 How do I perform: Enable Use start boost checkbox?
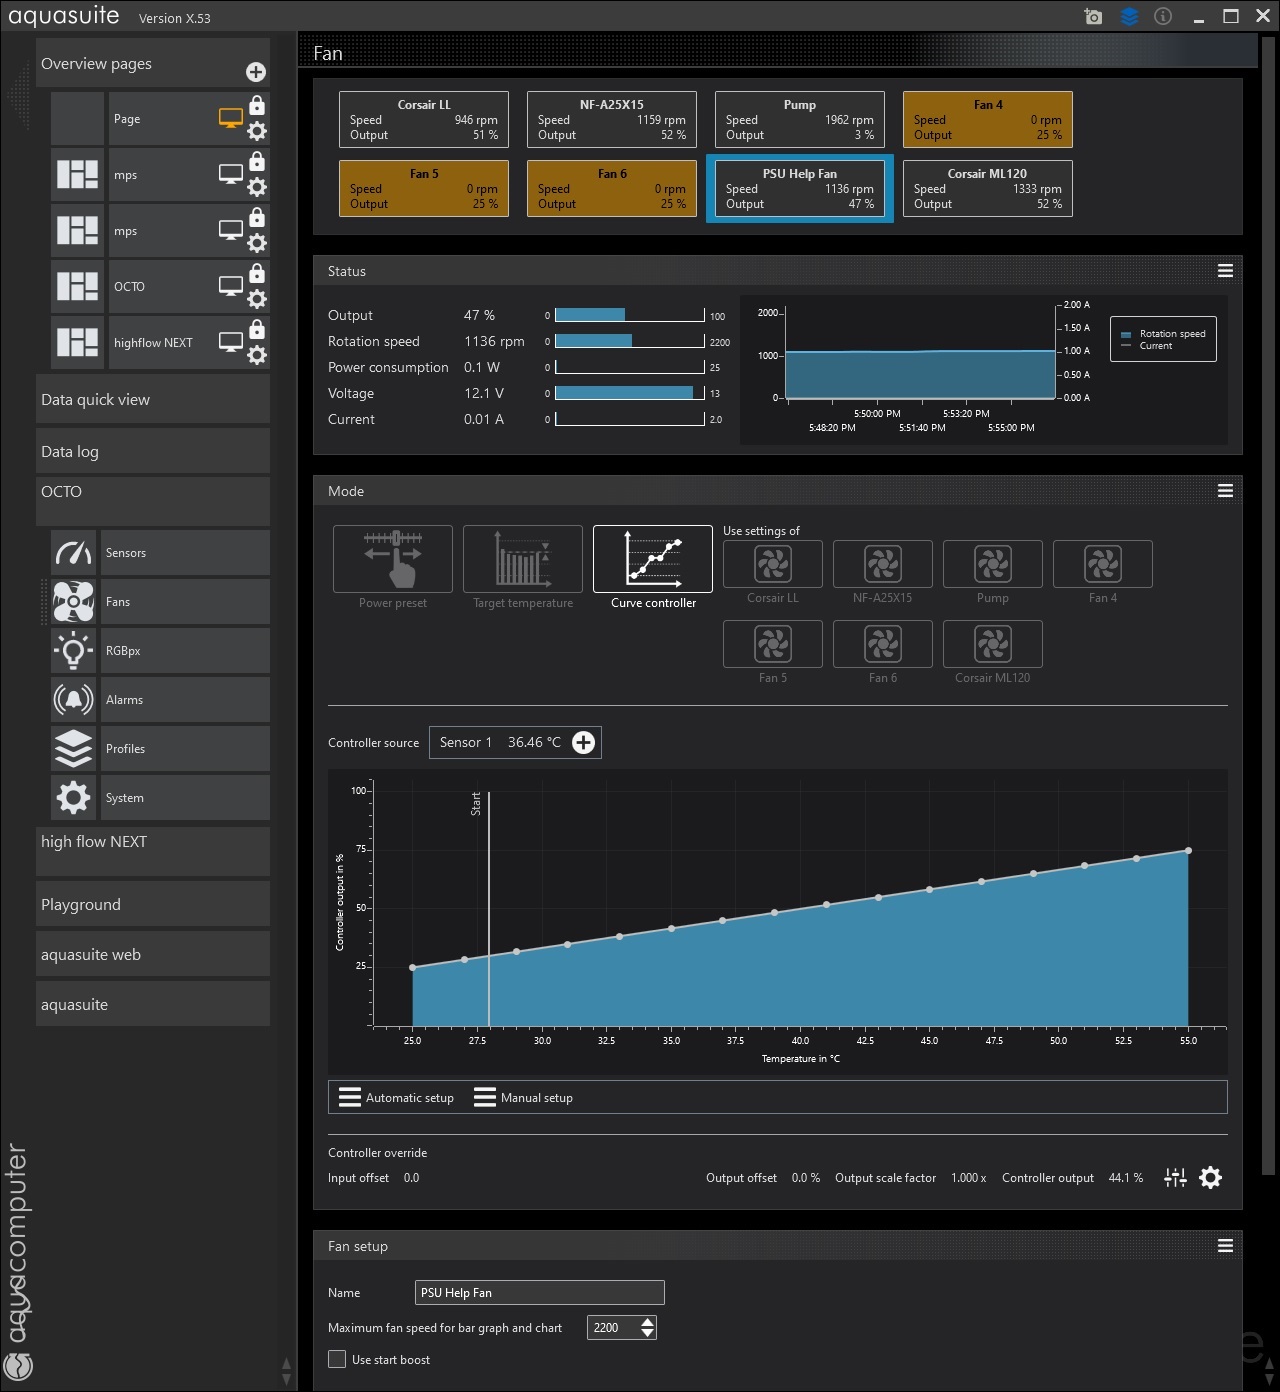(x=337, y=1359)
